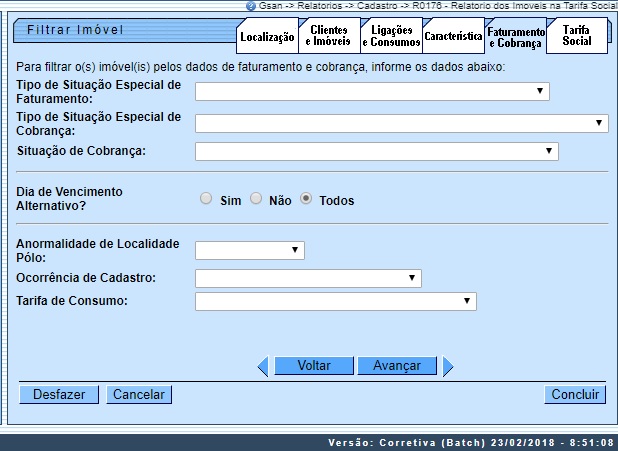Screen dimensions: 618x451
Task: Click the small icon before Gsan breadcrumb
Action: click(x=250, y=5)
